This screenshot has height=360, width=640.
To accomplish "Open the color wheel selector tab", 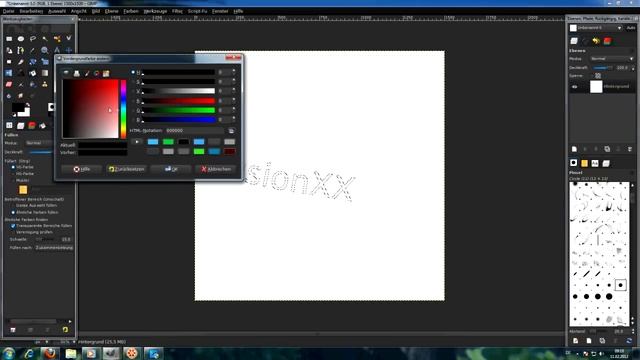I will (x=96, y=73).
